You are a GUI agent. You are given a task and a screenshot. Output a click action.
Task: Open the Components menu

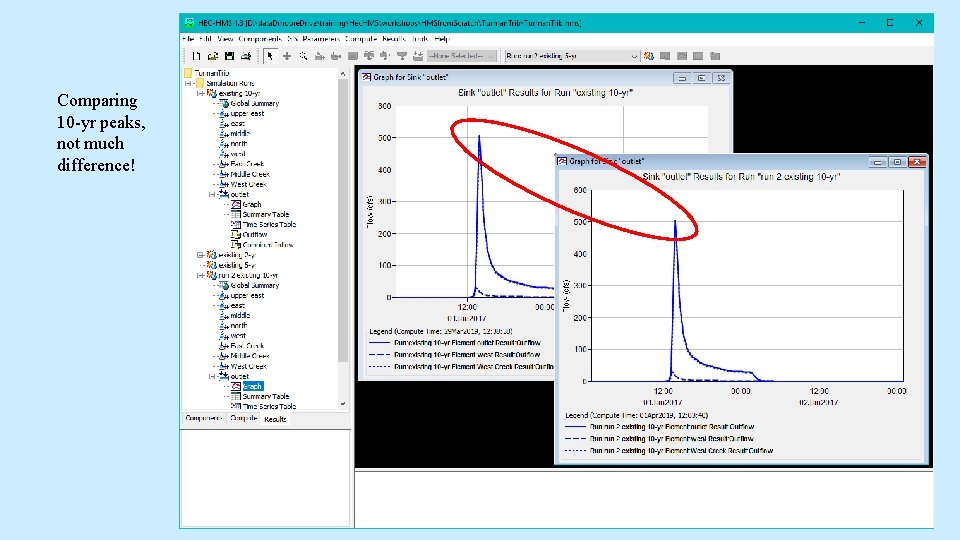260,39
